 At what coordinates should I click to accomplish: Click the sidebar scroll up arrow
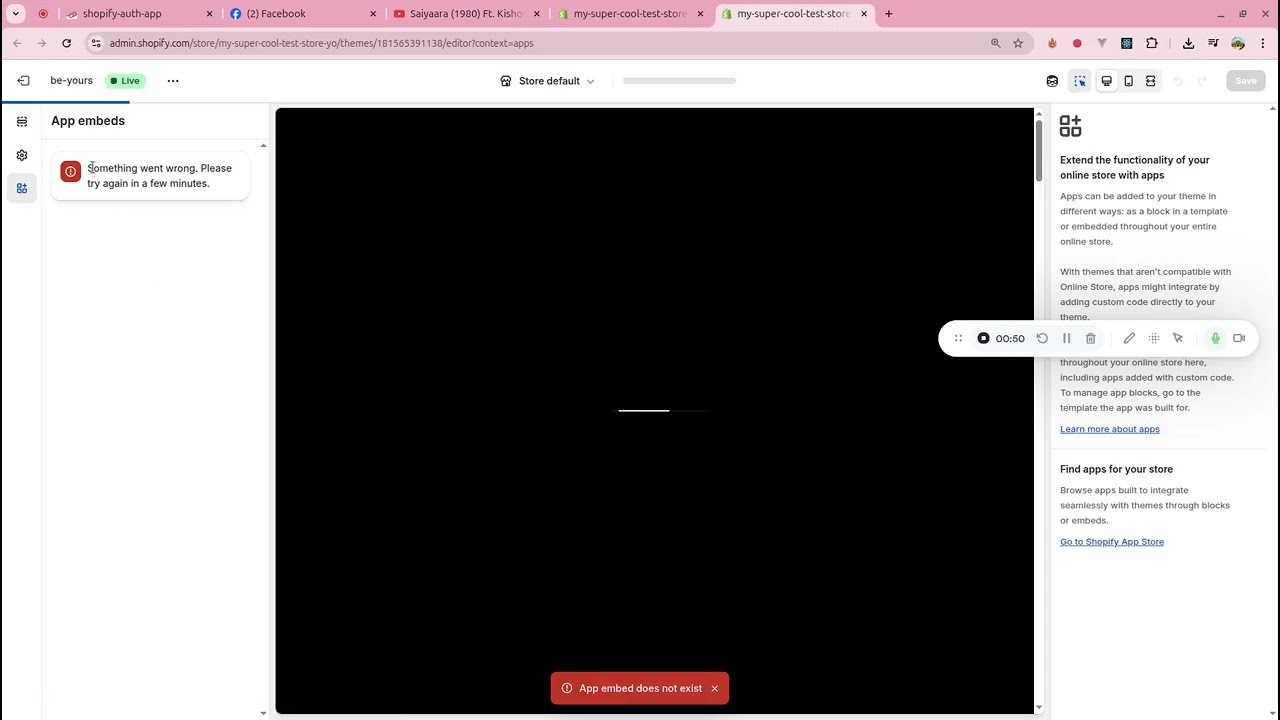(263, 146)
